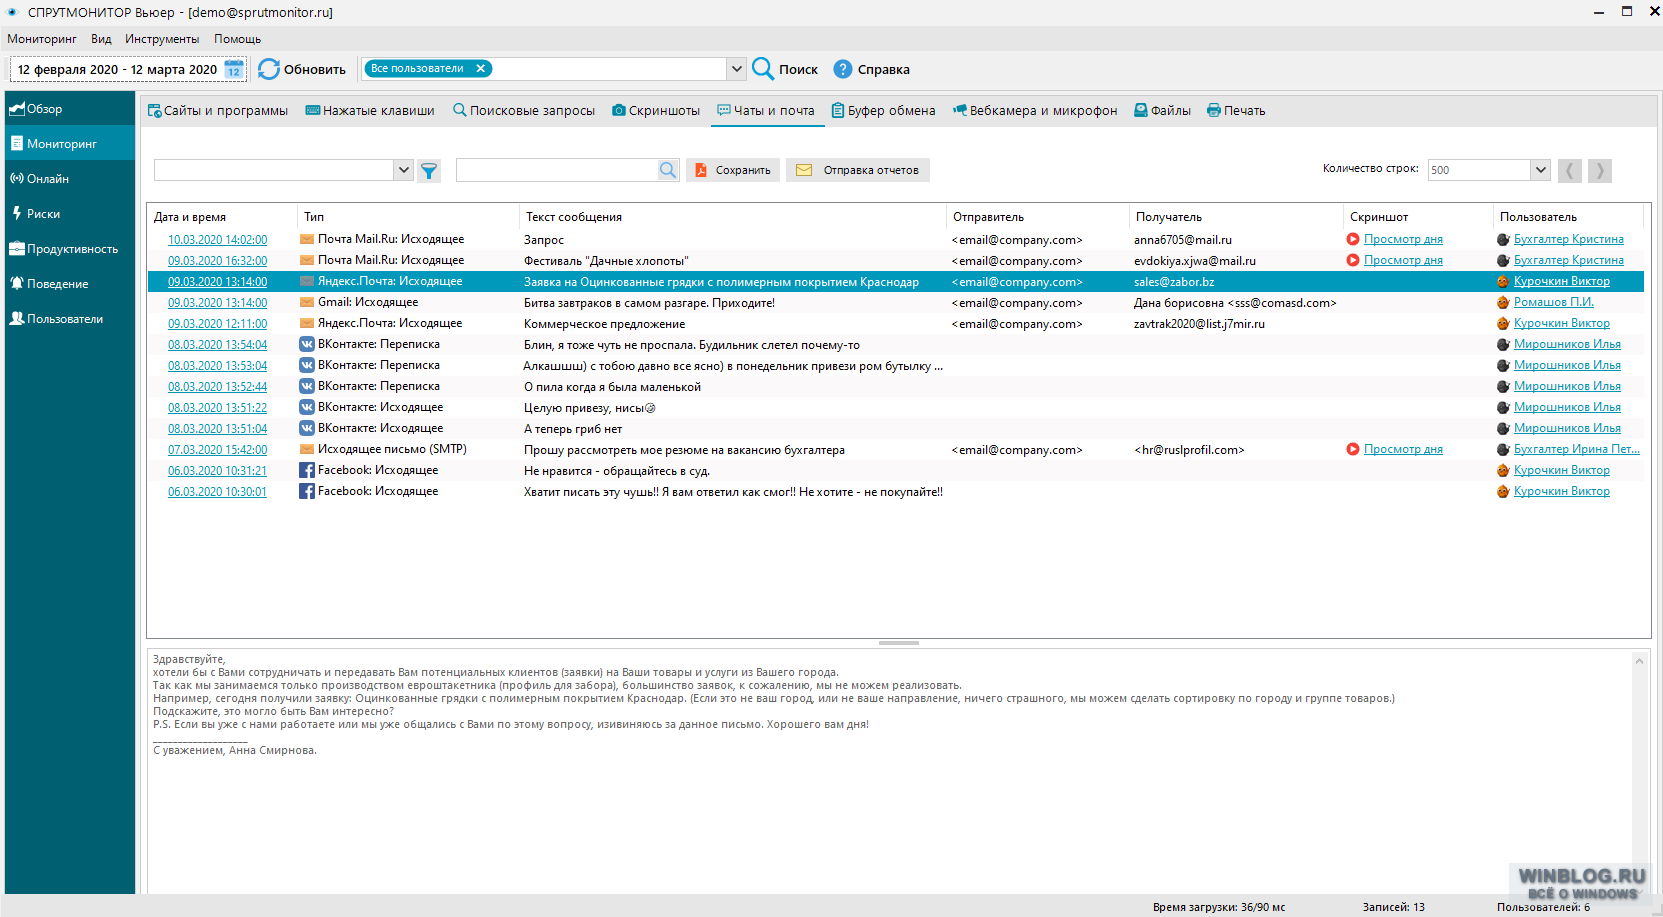This screenshot has width=1663, height=917.
Task: Select message 'Коммерческое предложение'
Action: tap(604, 324)
